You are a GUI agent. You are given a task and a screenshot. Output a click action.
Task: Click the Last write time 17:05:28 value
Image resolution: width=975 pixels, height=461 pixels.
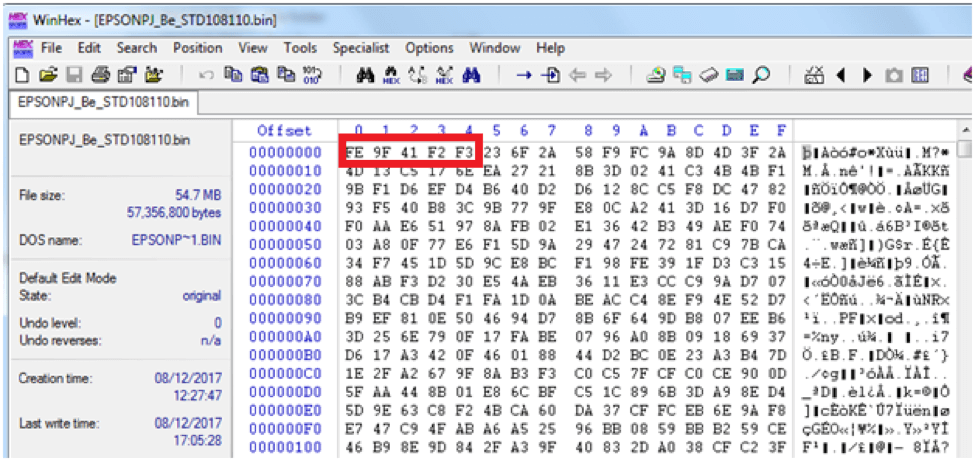click(197, 441)
